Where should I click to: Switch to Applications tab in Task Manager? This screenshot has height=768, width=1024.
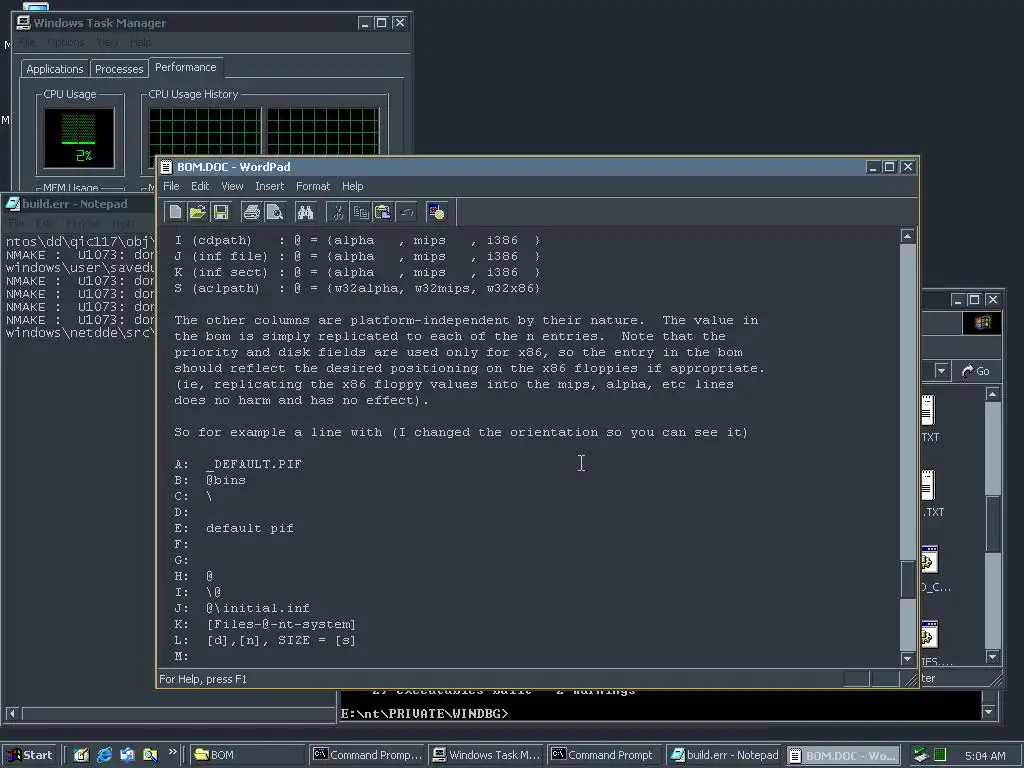(x=55, y=69)
